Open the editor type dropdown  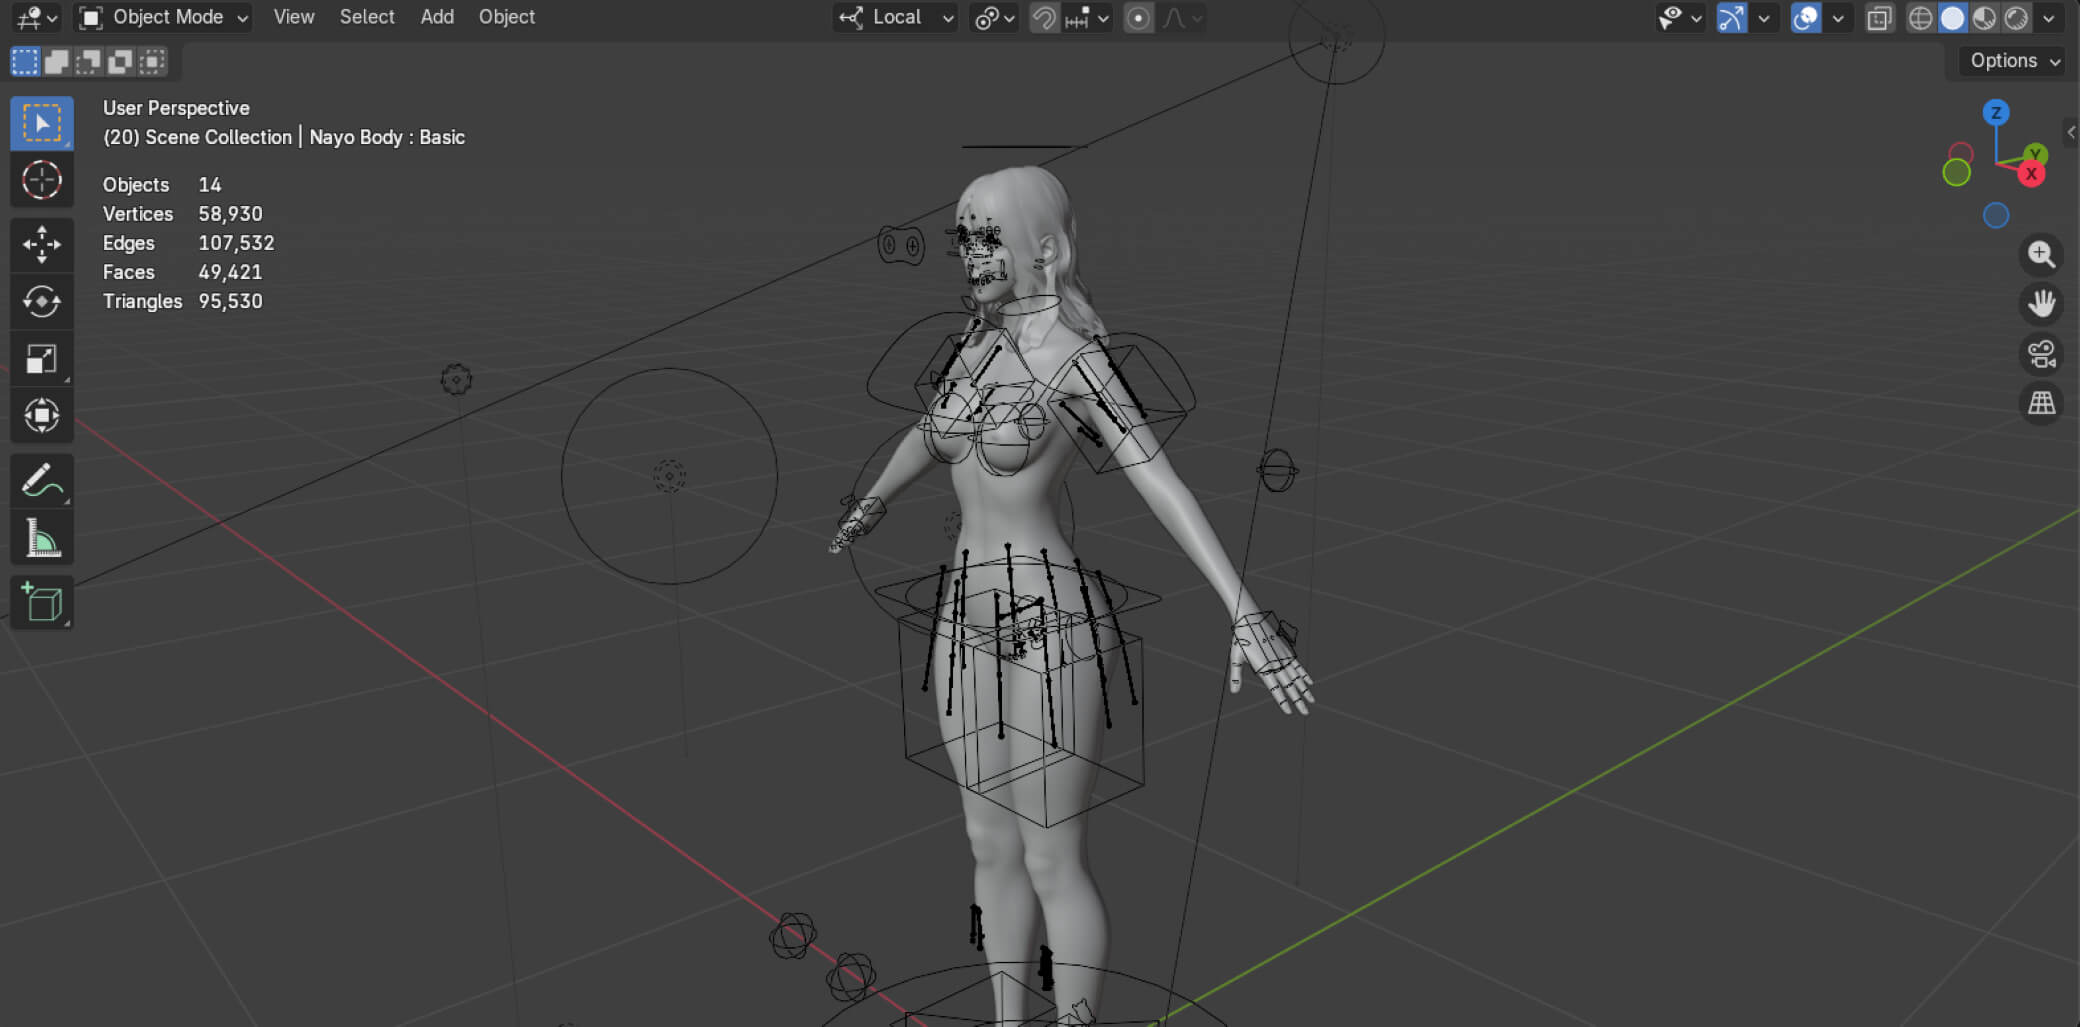(x=38, y=18)
